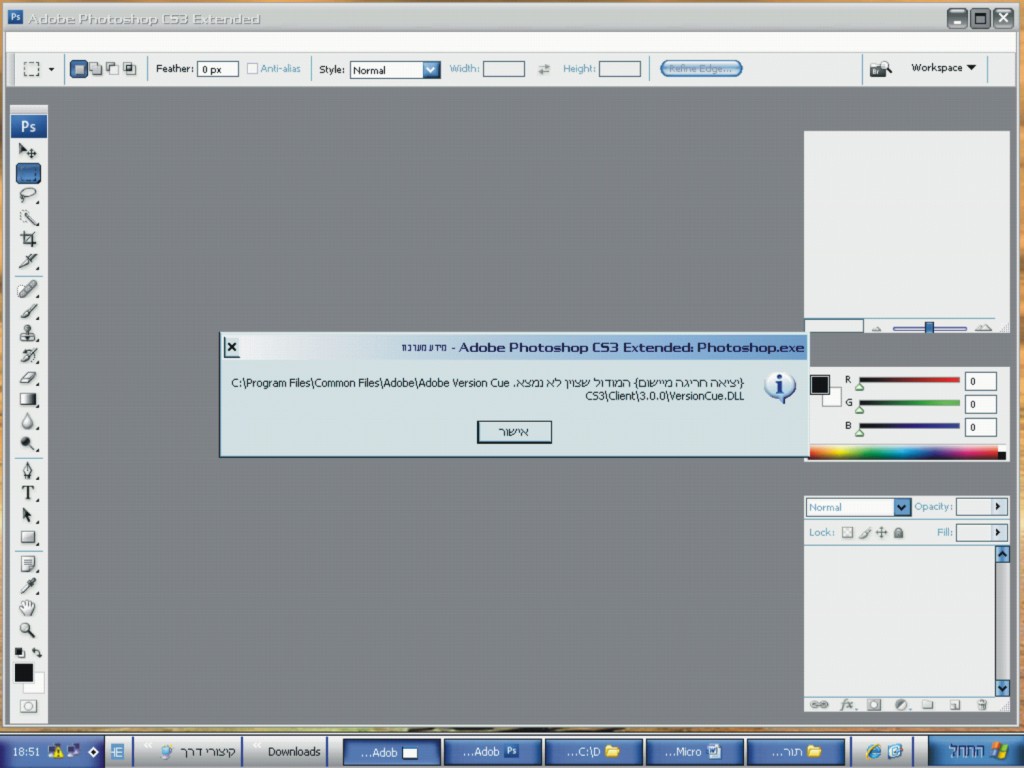Open the Downloads taskbar toolbar
1024x768 pixels.
click(293, 752)
